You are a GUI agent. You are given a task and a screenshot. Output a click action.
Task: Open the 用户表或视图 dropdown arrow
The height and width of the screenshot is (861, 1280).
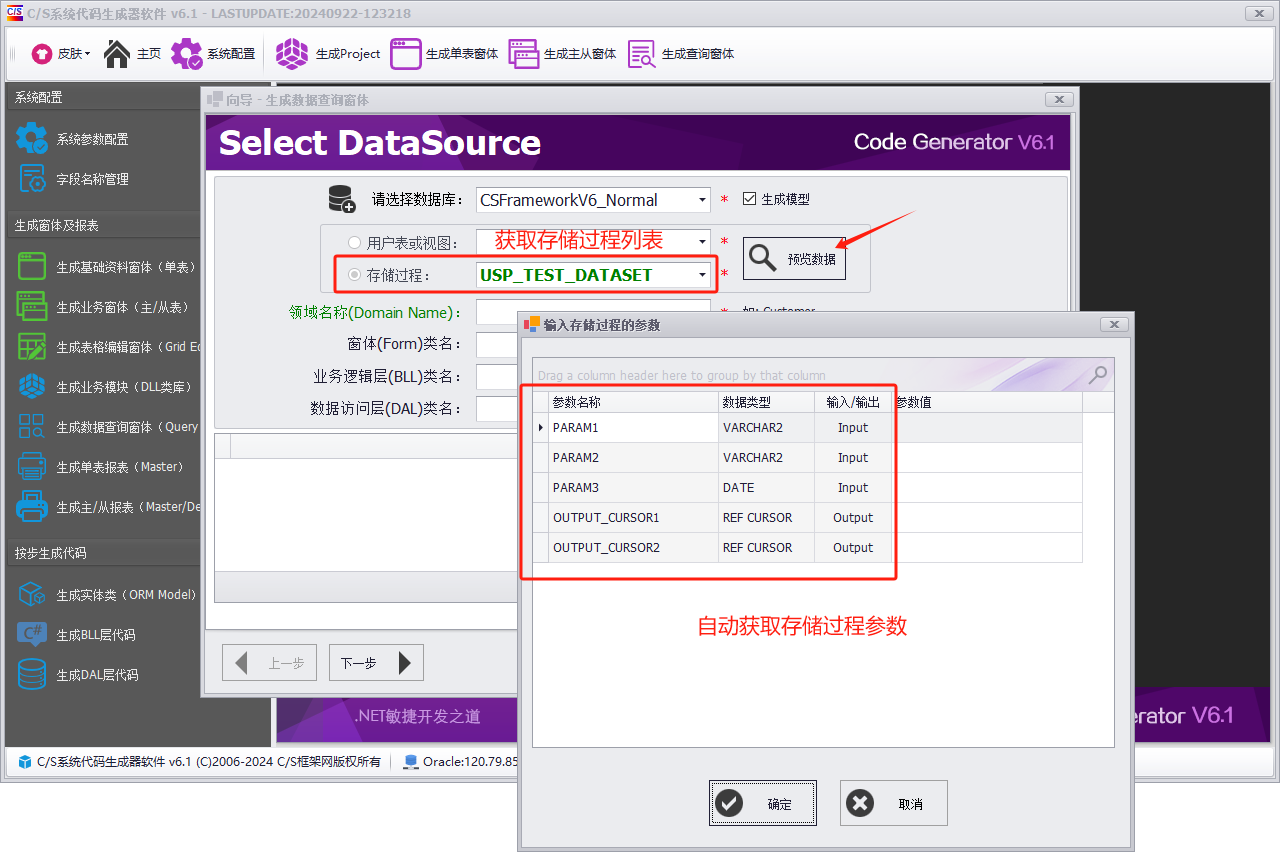703,241
